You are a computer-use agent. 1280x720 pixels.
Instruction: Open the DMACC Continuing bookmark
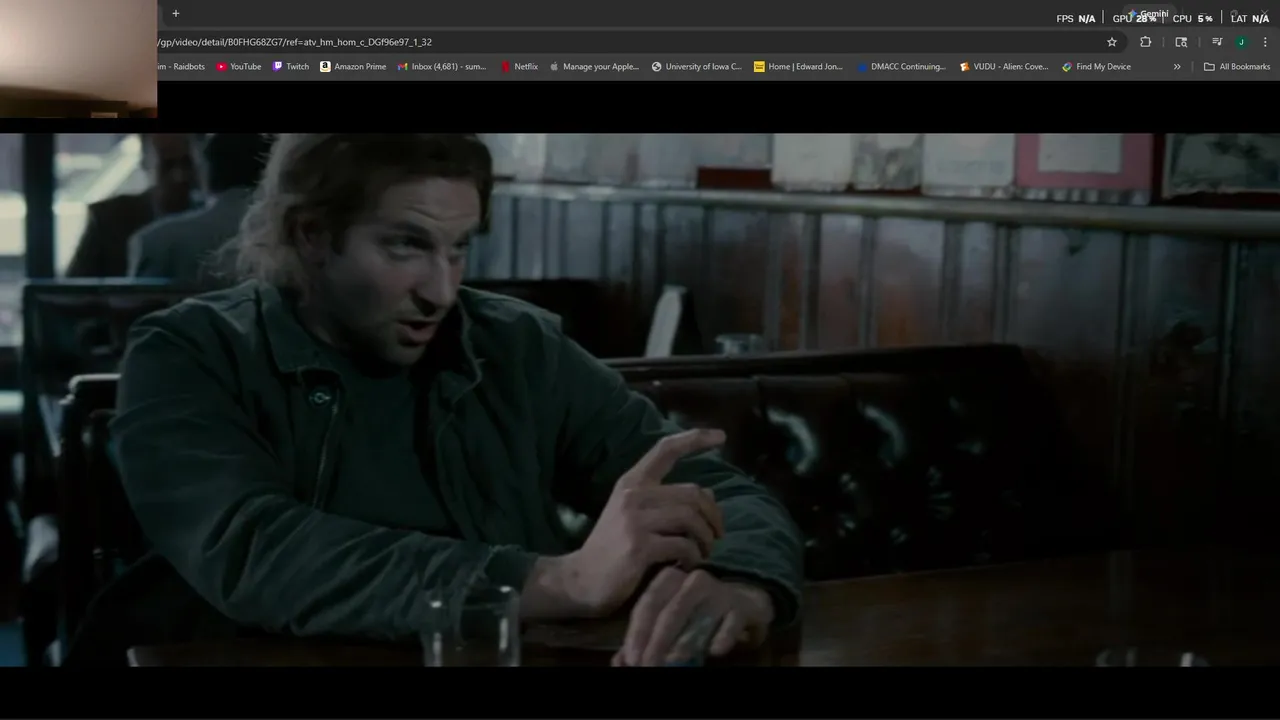click(900, 67)
